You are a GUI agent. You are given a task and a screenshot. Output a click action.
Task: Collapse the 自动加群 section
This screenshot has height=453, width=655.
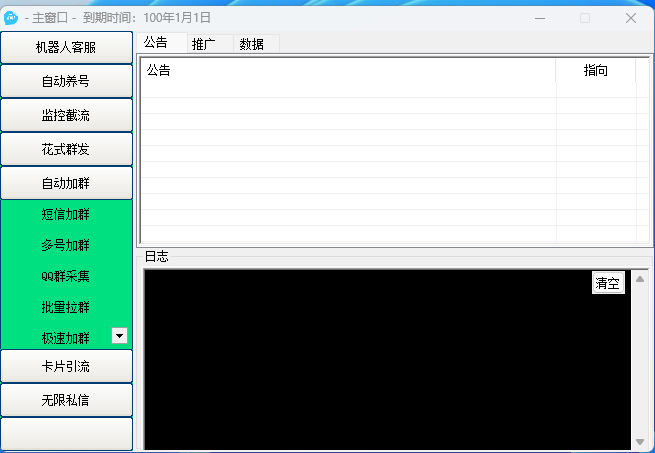point(66,183)
